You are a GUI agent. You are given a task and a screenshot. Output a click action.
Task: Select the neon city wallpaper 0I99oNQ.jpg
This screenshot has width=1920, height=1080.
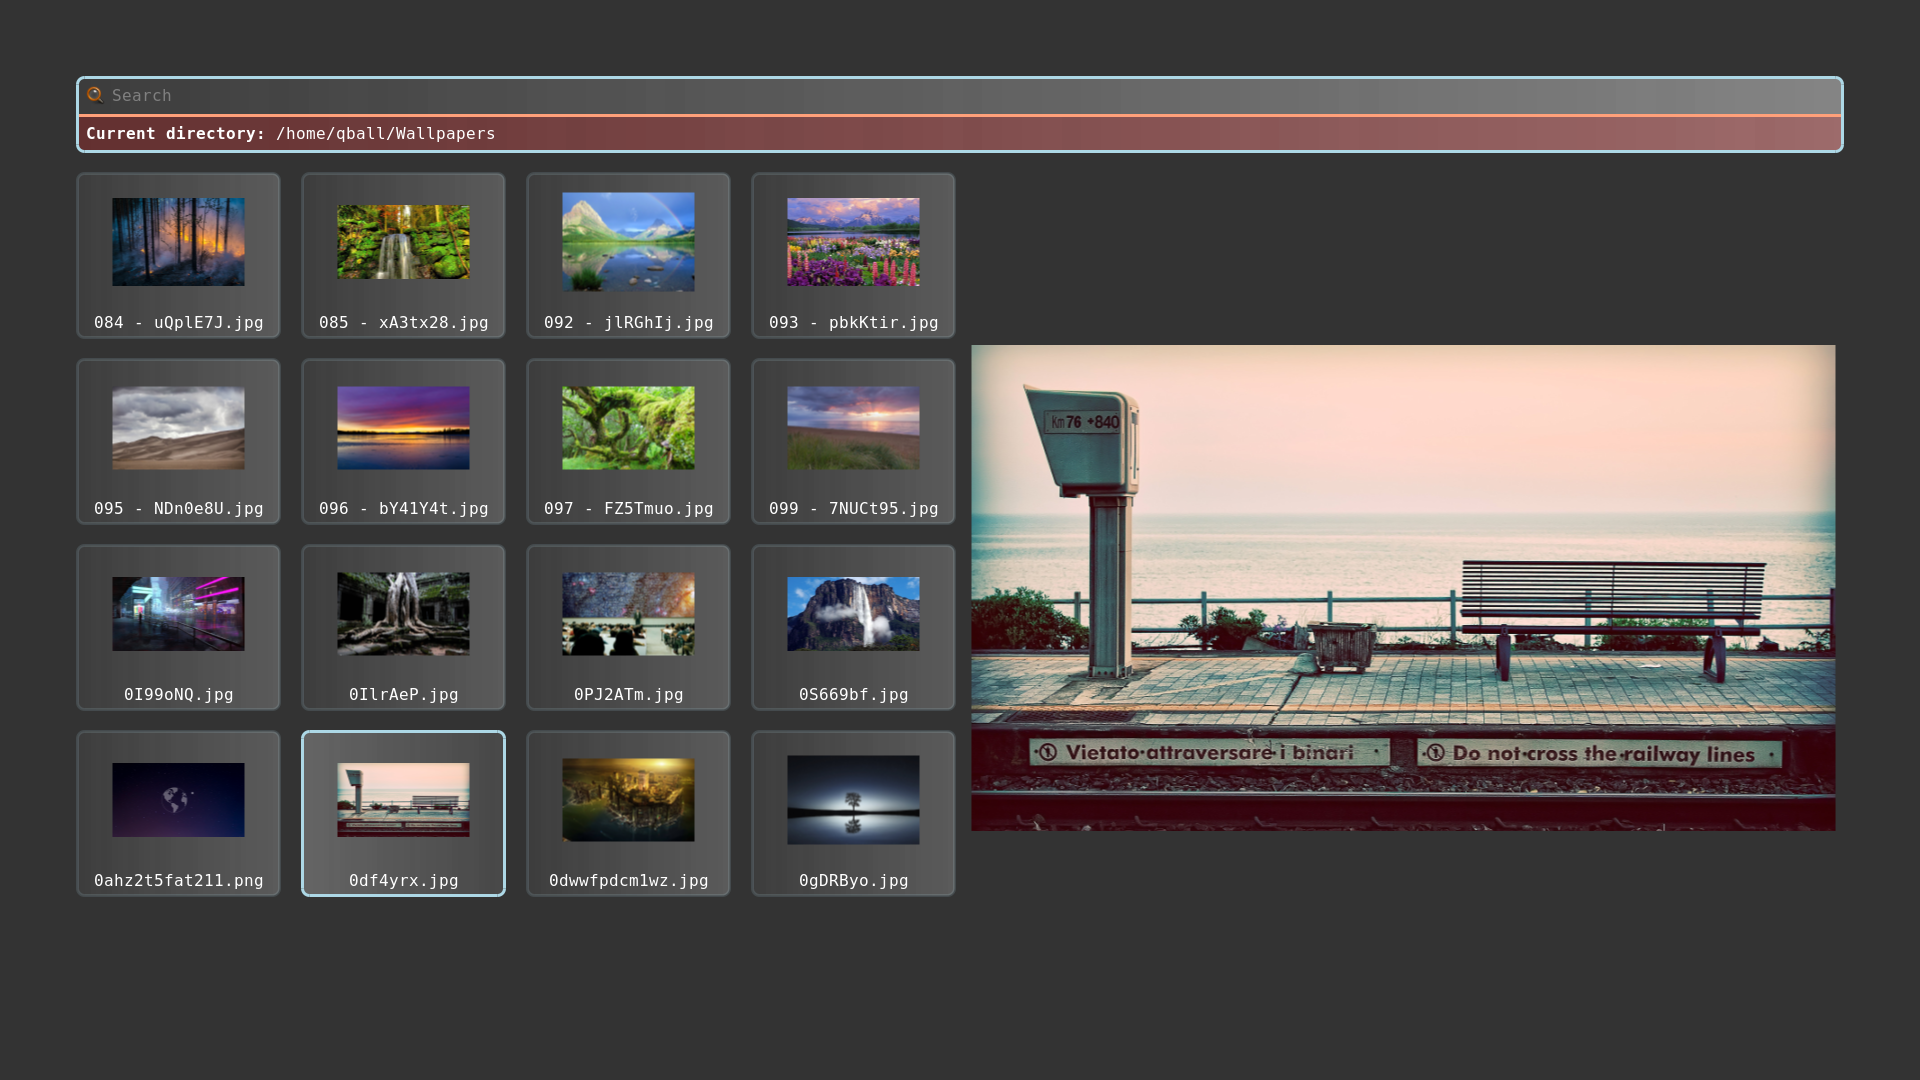(x=178, y=628)
